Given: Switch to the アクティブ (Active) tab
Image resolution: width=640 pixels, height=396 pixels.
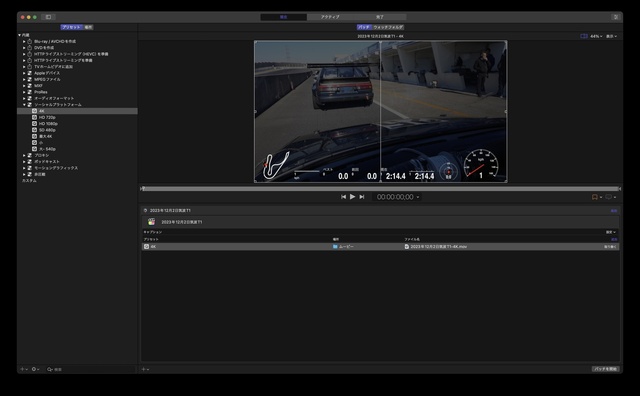Looking at the screenshot, I should coord(330,17).
